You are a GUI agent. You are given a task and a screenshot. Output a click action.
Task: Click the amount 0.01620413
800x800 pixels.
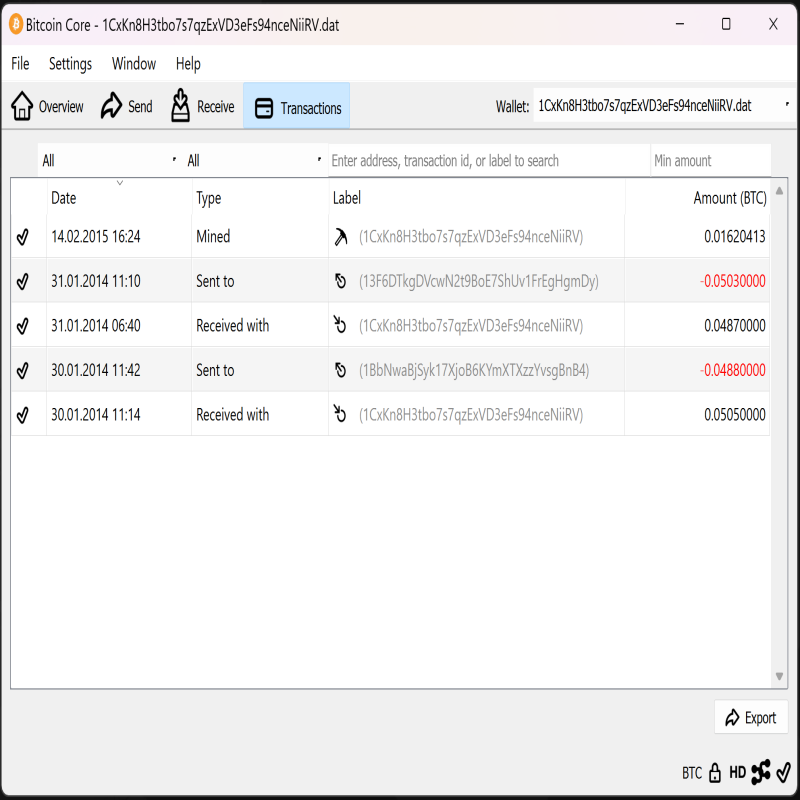pyautogui.click(x=735, y=237)
